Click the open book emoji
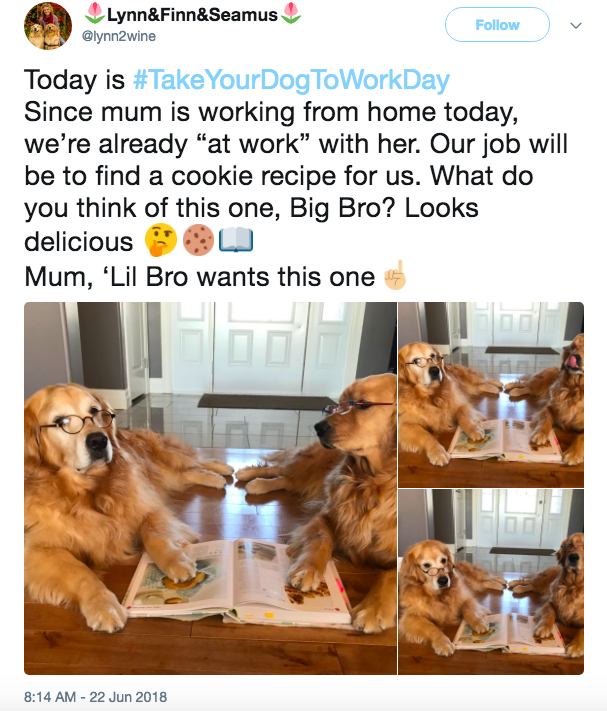The image size is (607, 711). (236, 240)
